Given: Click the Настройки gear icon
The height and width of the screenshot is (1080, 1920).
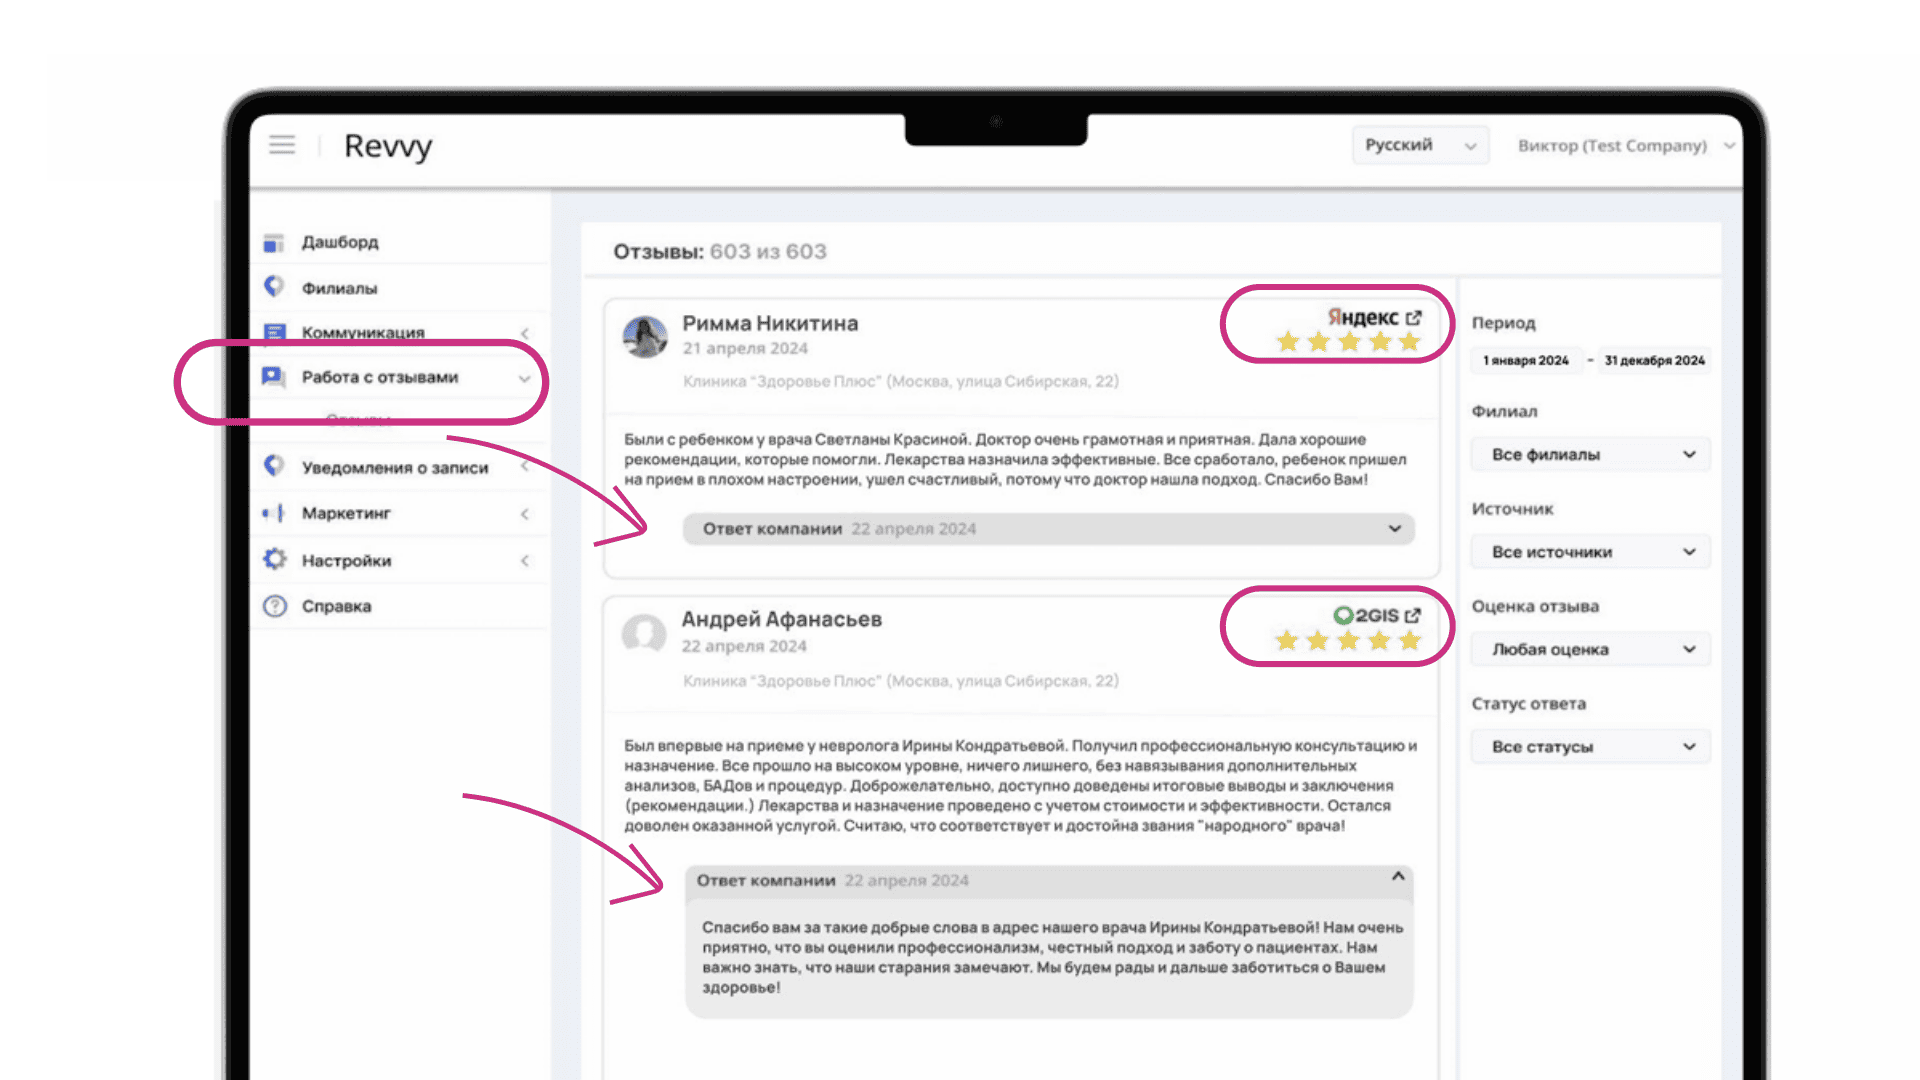Looking at the screenshot, I should point(274,560).
